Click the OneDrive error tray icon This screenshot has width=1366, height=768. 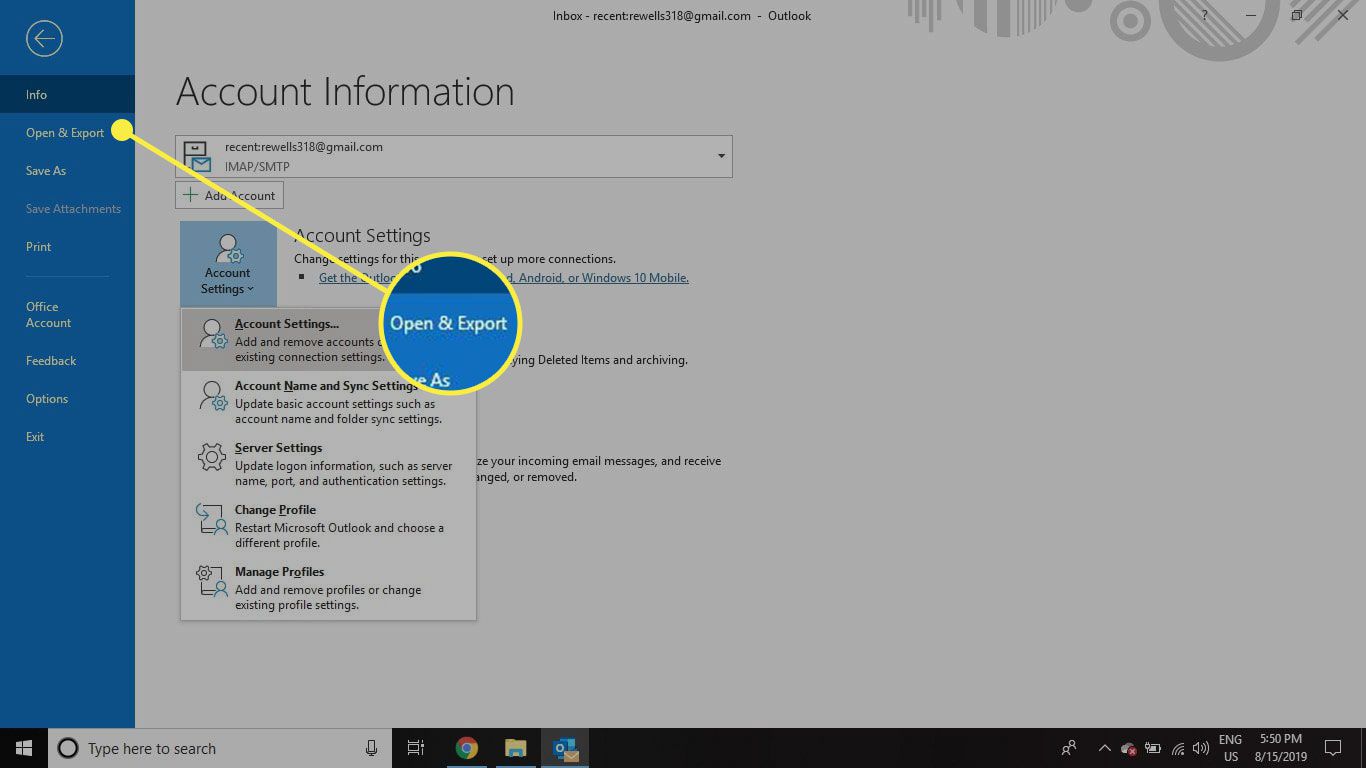click(1129, 748)
